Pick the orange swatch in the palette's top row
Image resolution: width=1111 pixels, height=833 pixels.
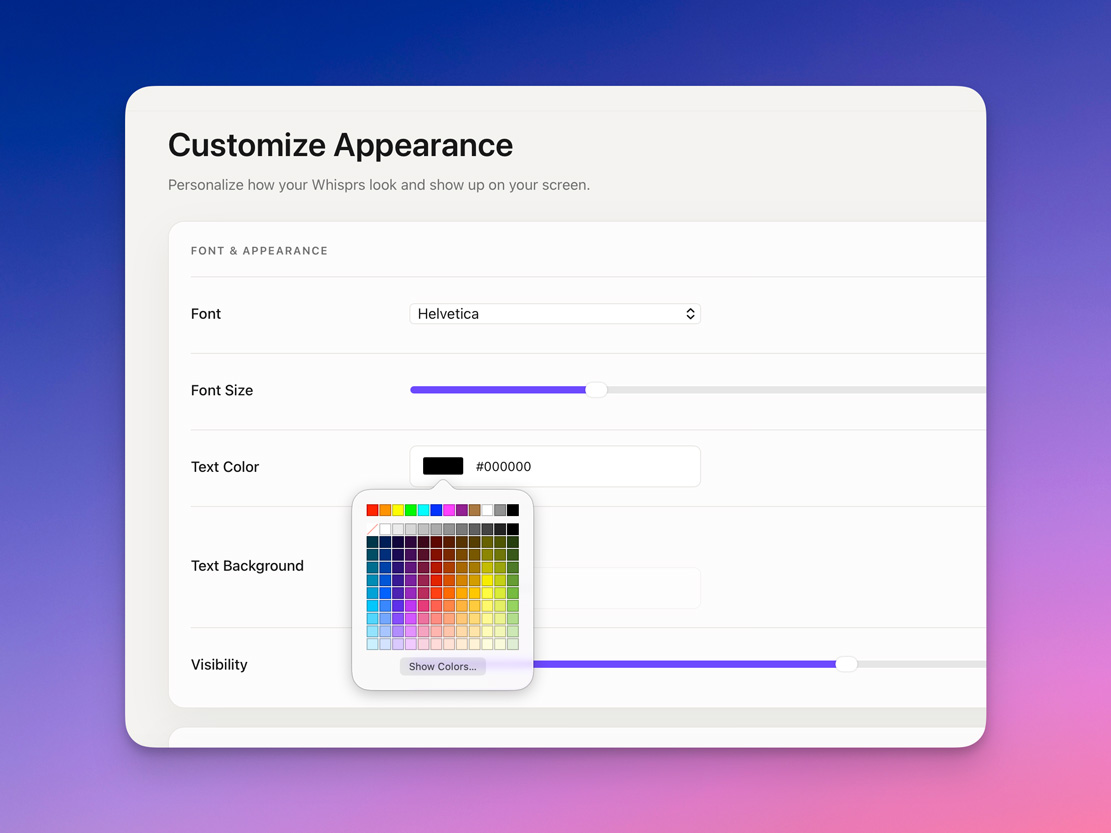click(385, 510)
